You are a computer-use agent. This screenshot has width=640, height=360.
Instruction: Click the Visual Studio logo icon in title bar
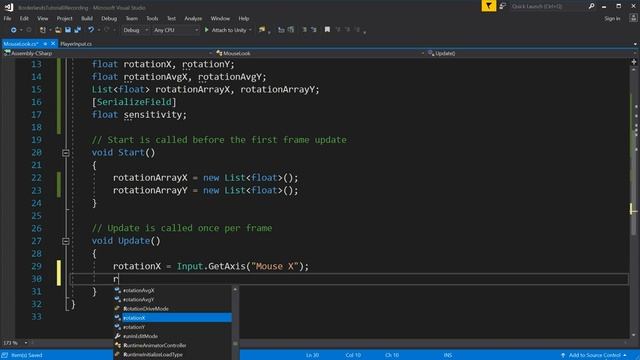click(x=9, y=7)
